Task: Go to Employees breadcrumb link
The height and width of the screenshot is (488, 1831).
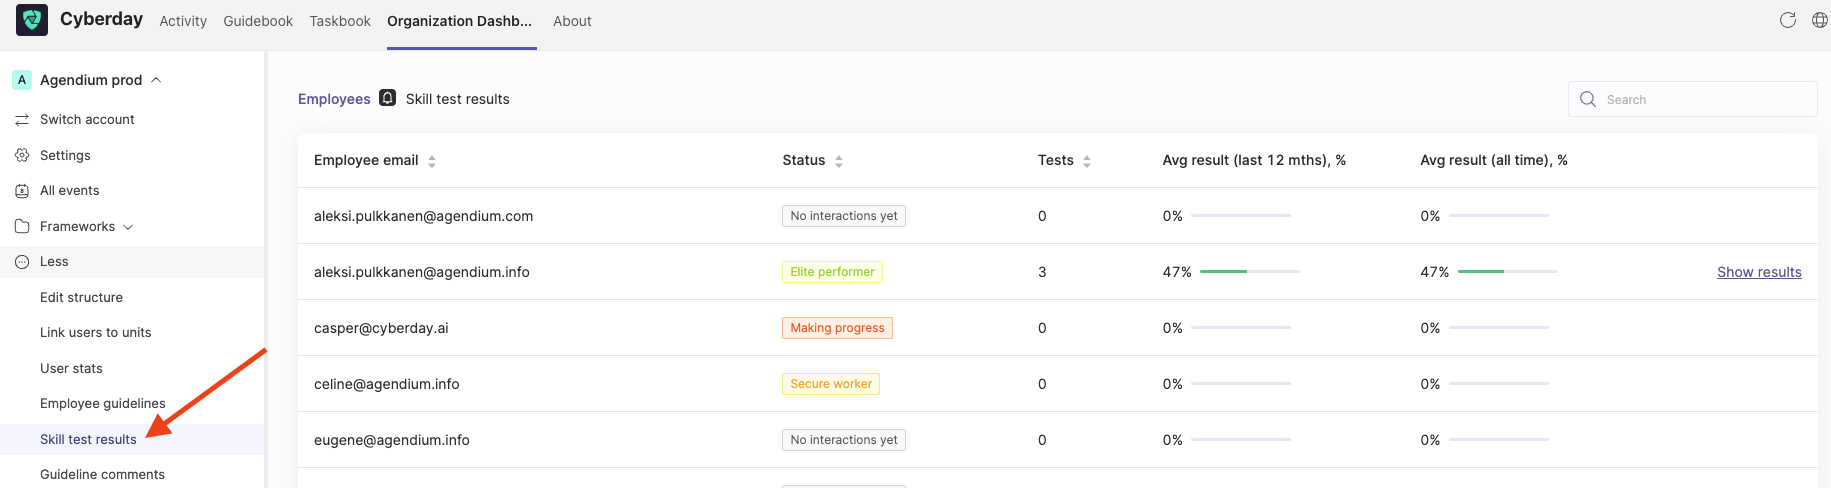Action: point(334,99)
